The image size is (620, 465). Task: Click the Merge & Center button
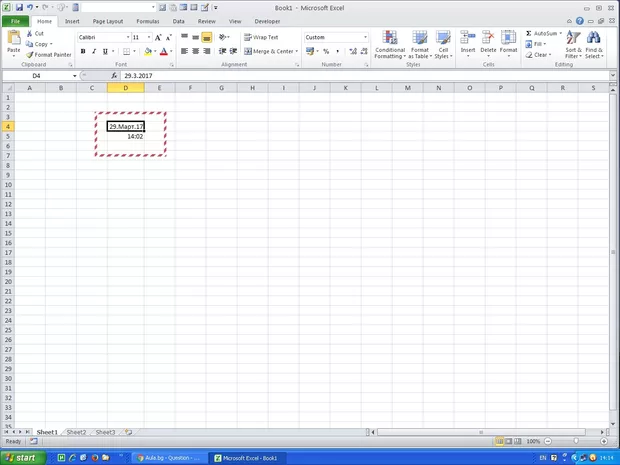[270, 51]
